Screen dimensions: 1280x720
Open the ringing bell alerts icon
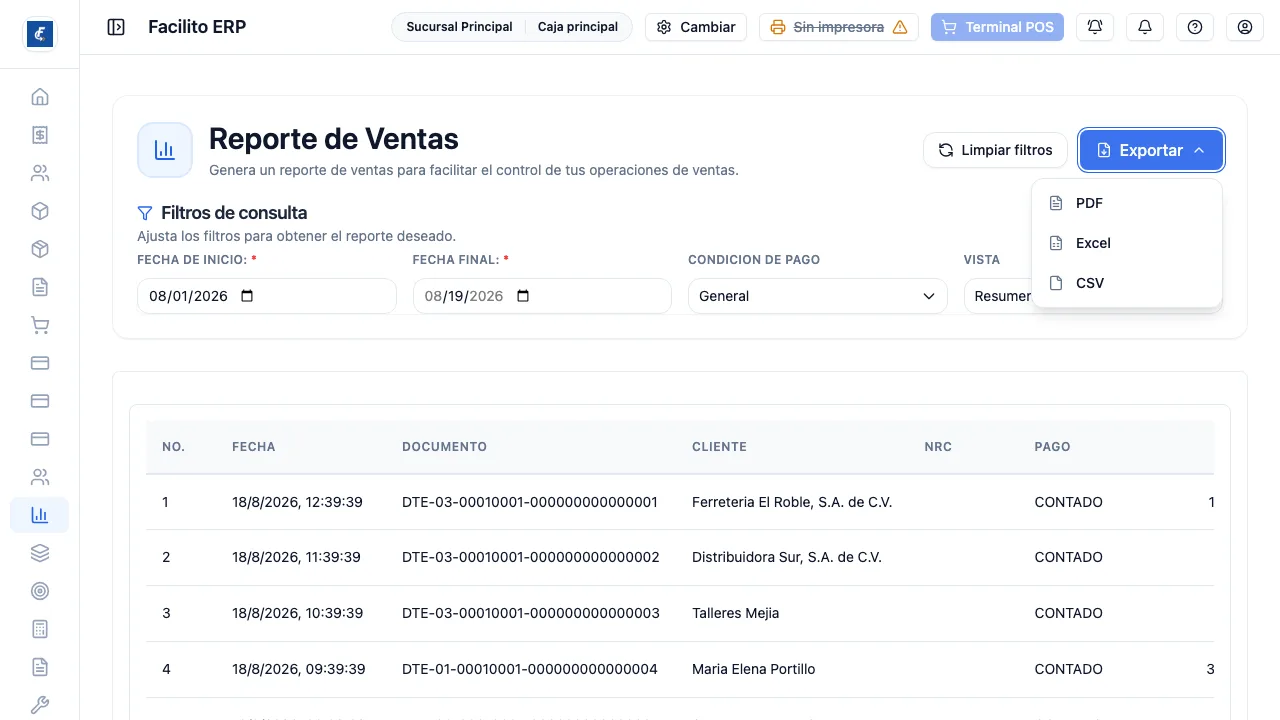1095,27
